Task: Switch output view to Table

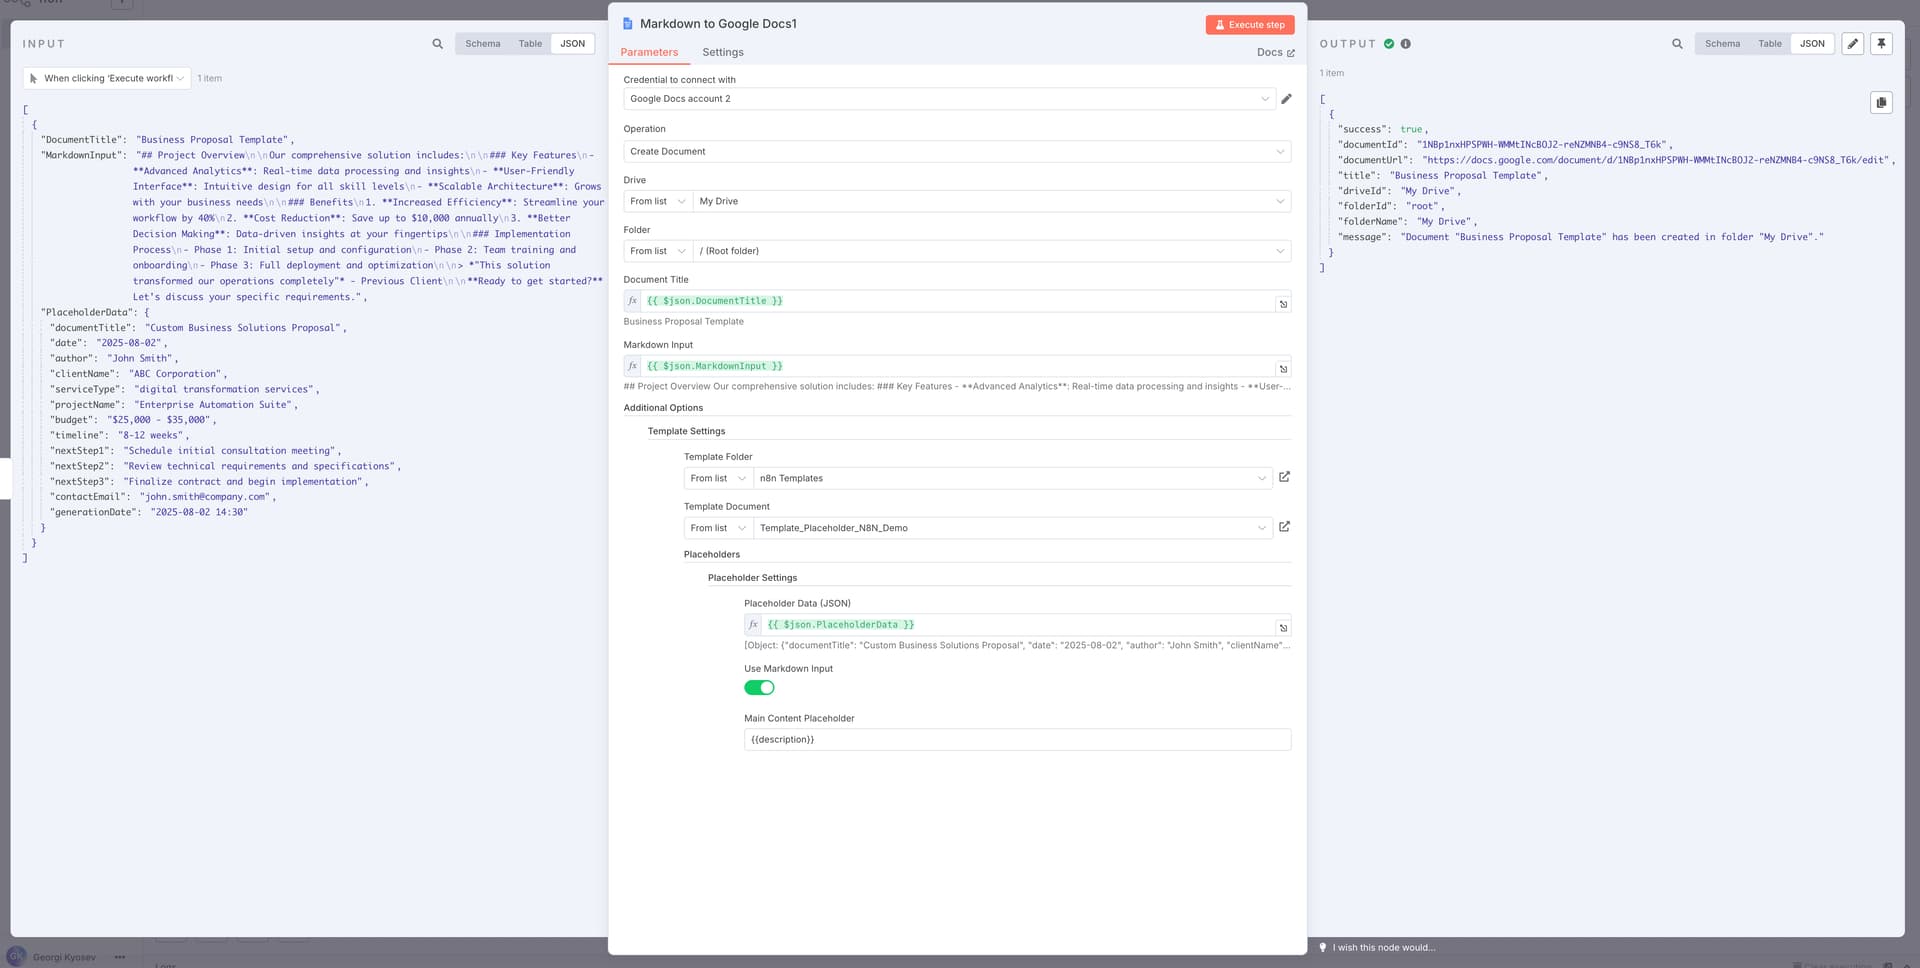Action: (1769, 44)
